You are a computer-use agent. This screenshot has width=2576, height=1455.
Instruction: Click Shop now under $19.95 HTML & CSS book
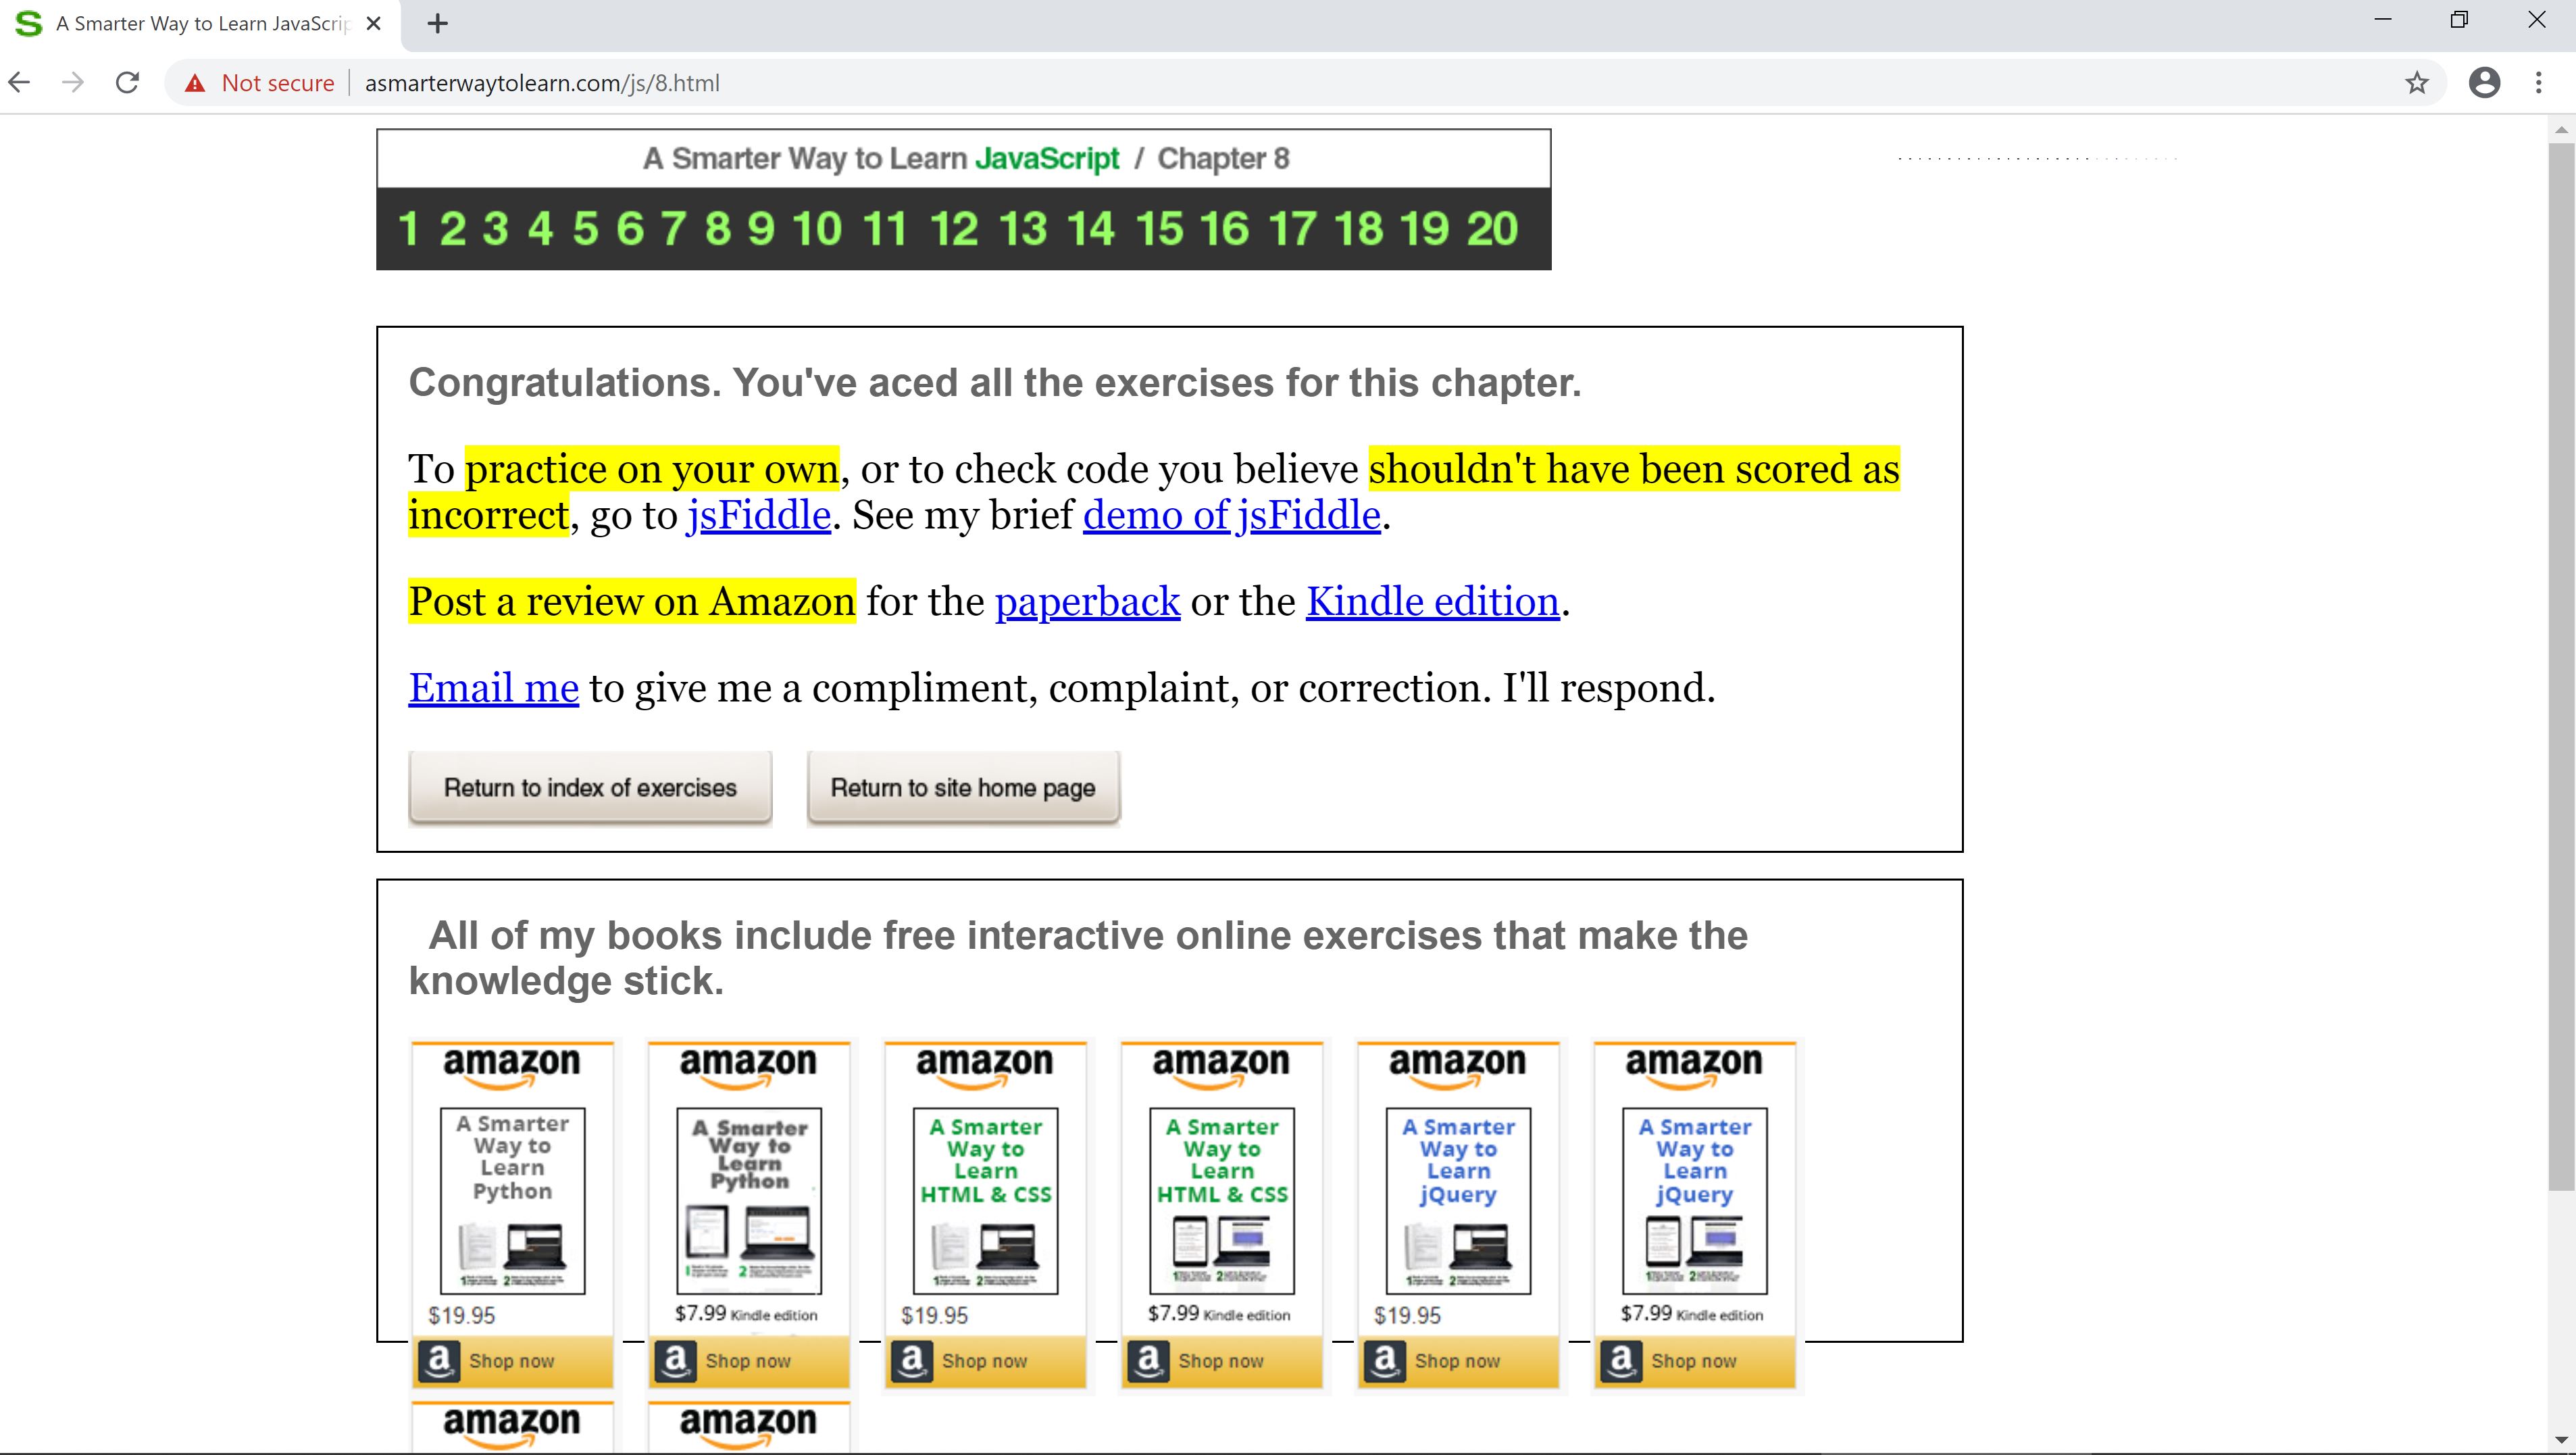pyautogui.click(x=986, y=1362)
